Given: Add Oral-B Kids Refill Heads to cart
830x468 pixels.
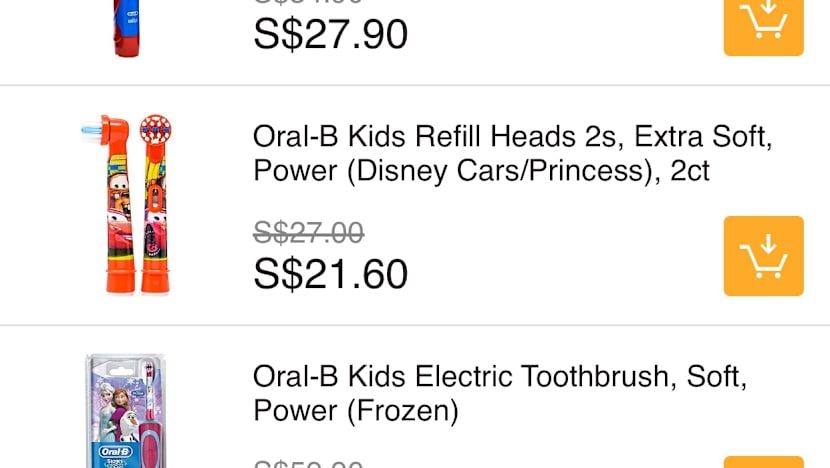Looking at the screenshot, I should (763, 256).
